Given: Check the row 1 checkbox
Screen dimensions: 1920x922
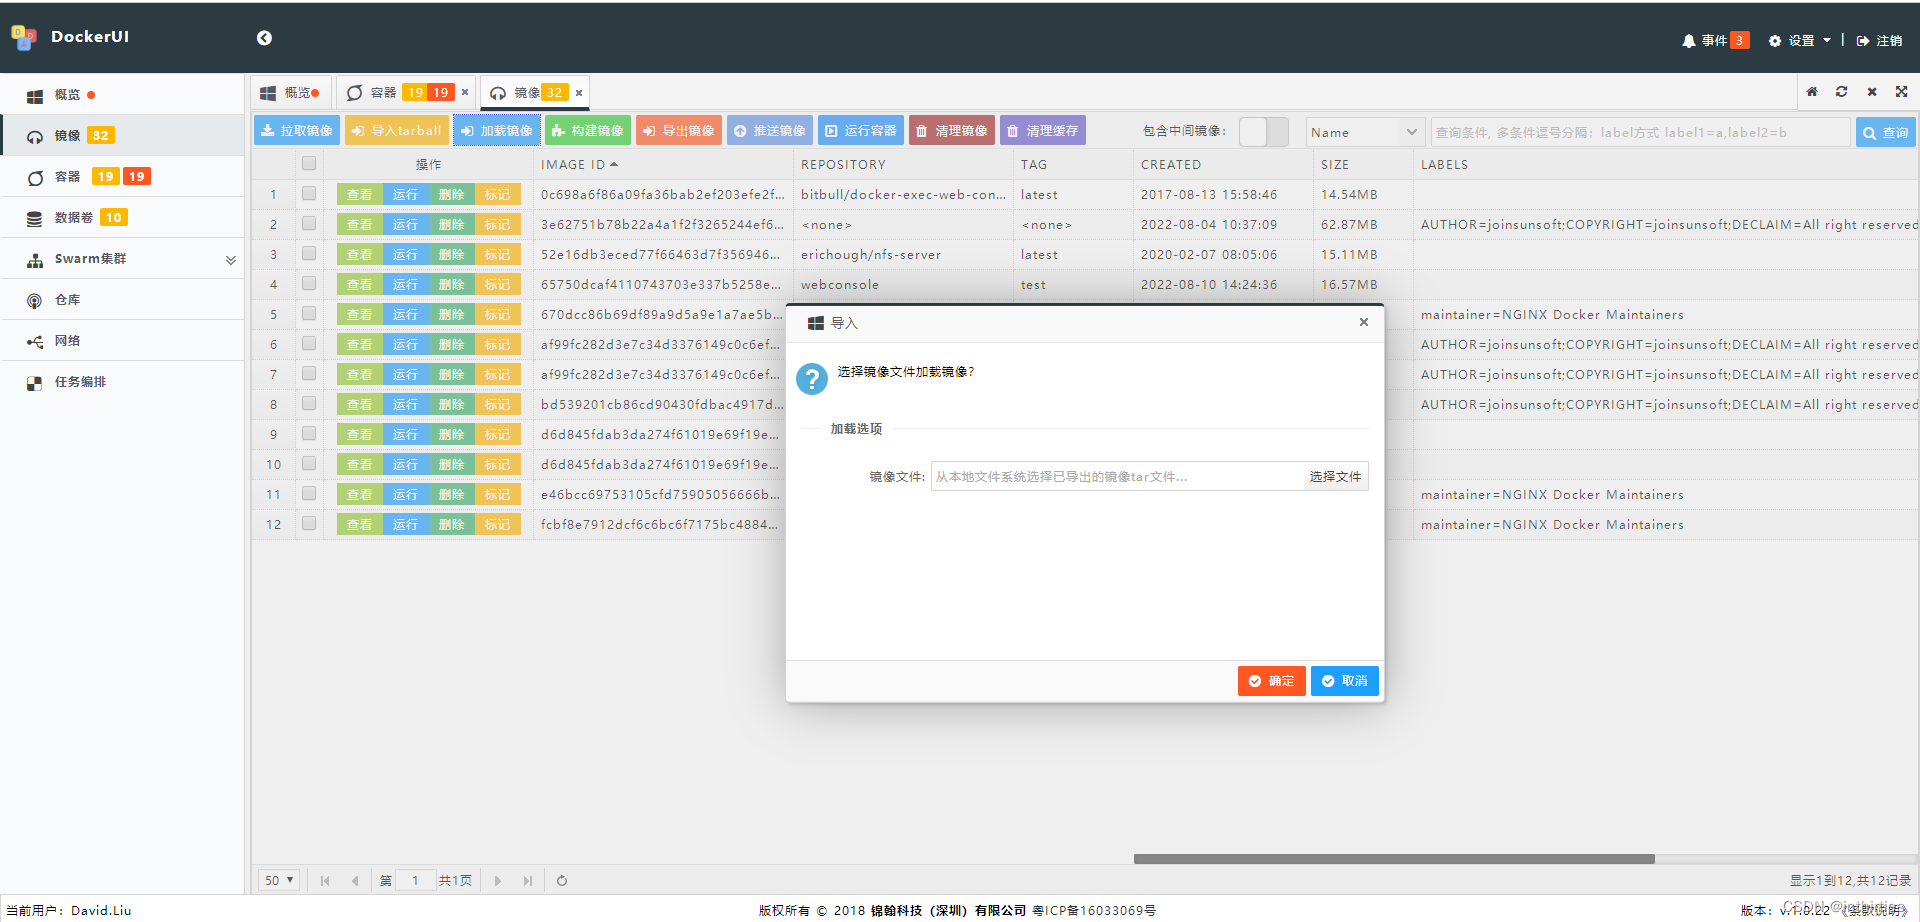Looking at the screenshot, I should pos(309,194).
